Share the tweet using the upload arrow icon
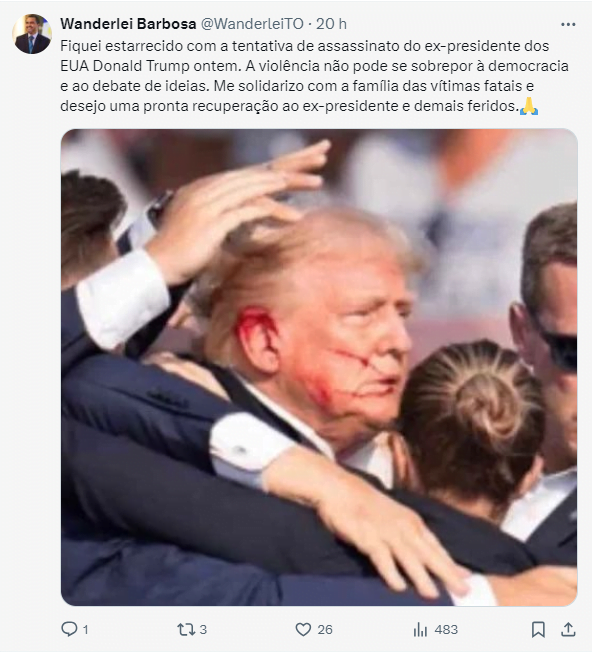The height and width of the screenshot is (660, 592). pyautogui.click(x=568, y=630)
